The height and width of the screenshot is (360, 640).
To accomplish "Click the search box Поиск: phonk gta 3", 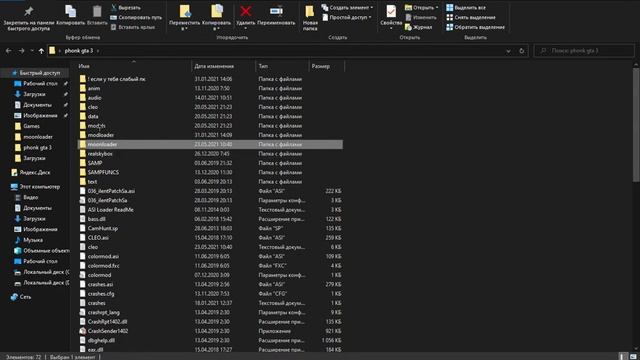I will pos(584,51).
